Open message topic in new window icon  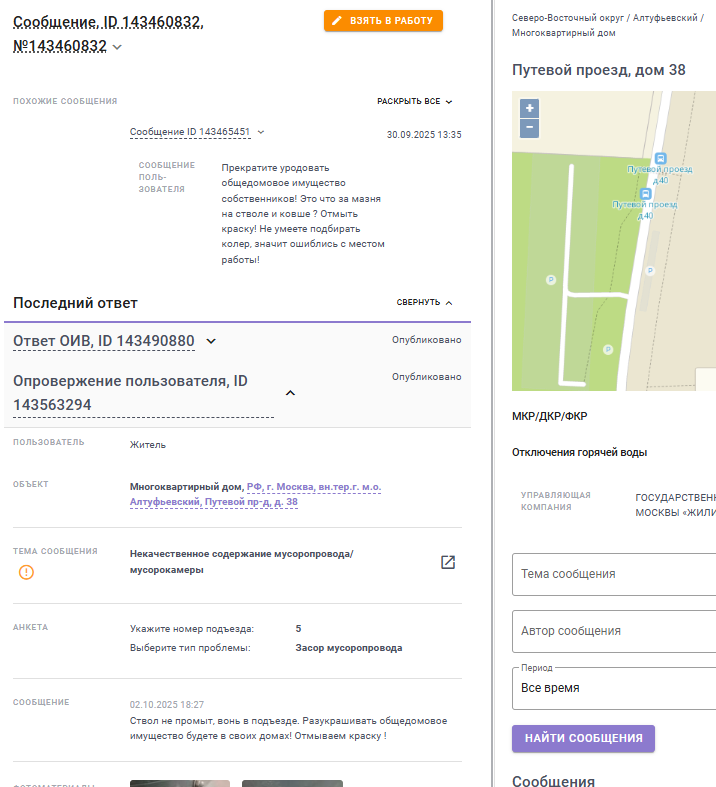pyautogui.click(x=448, y=562)
